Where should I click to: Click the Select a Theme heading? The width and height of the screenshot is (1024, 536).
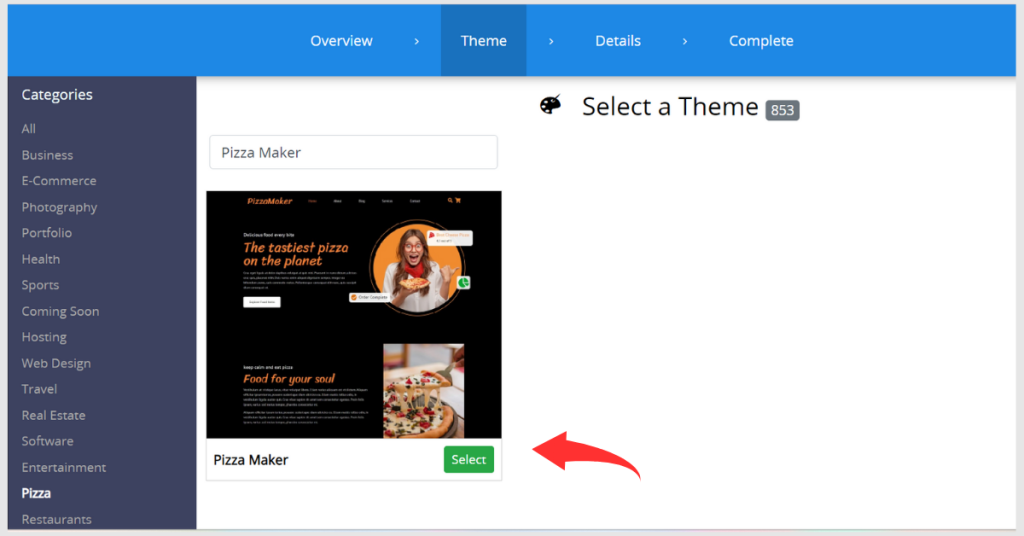click(670, 106)
